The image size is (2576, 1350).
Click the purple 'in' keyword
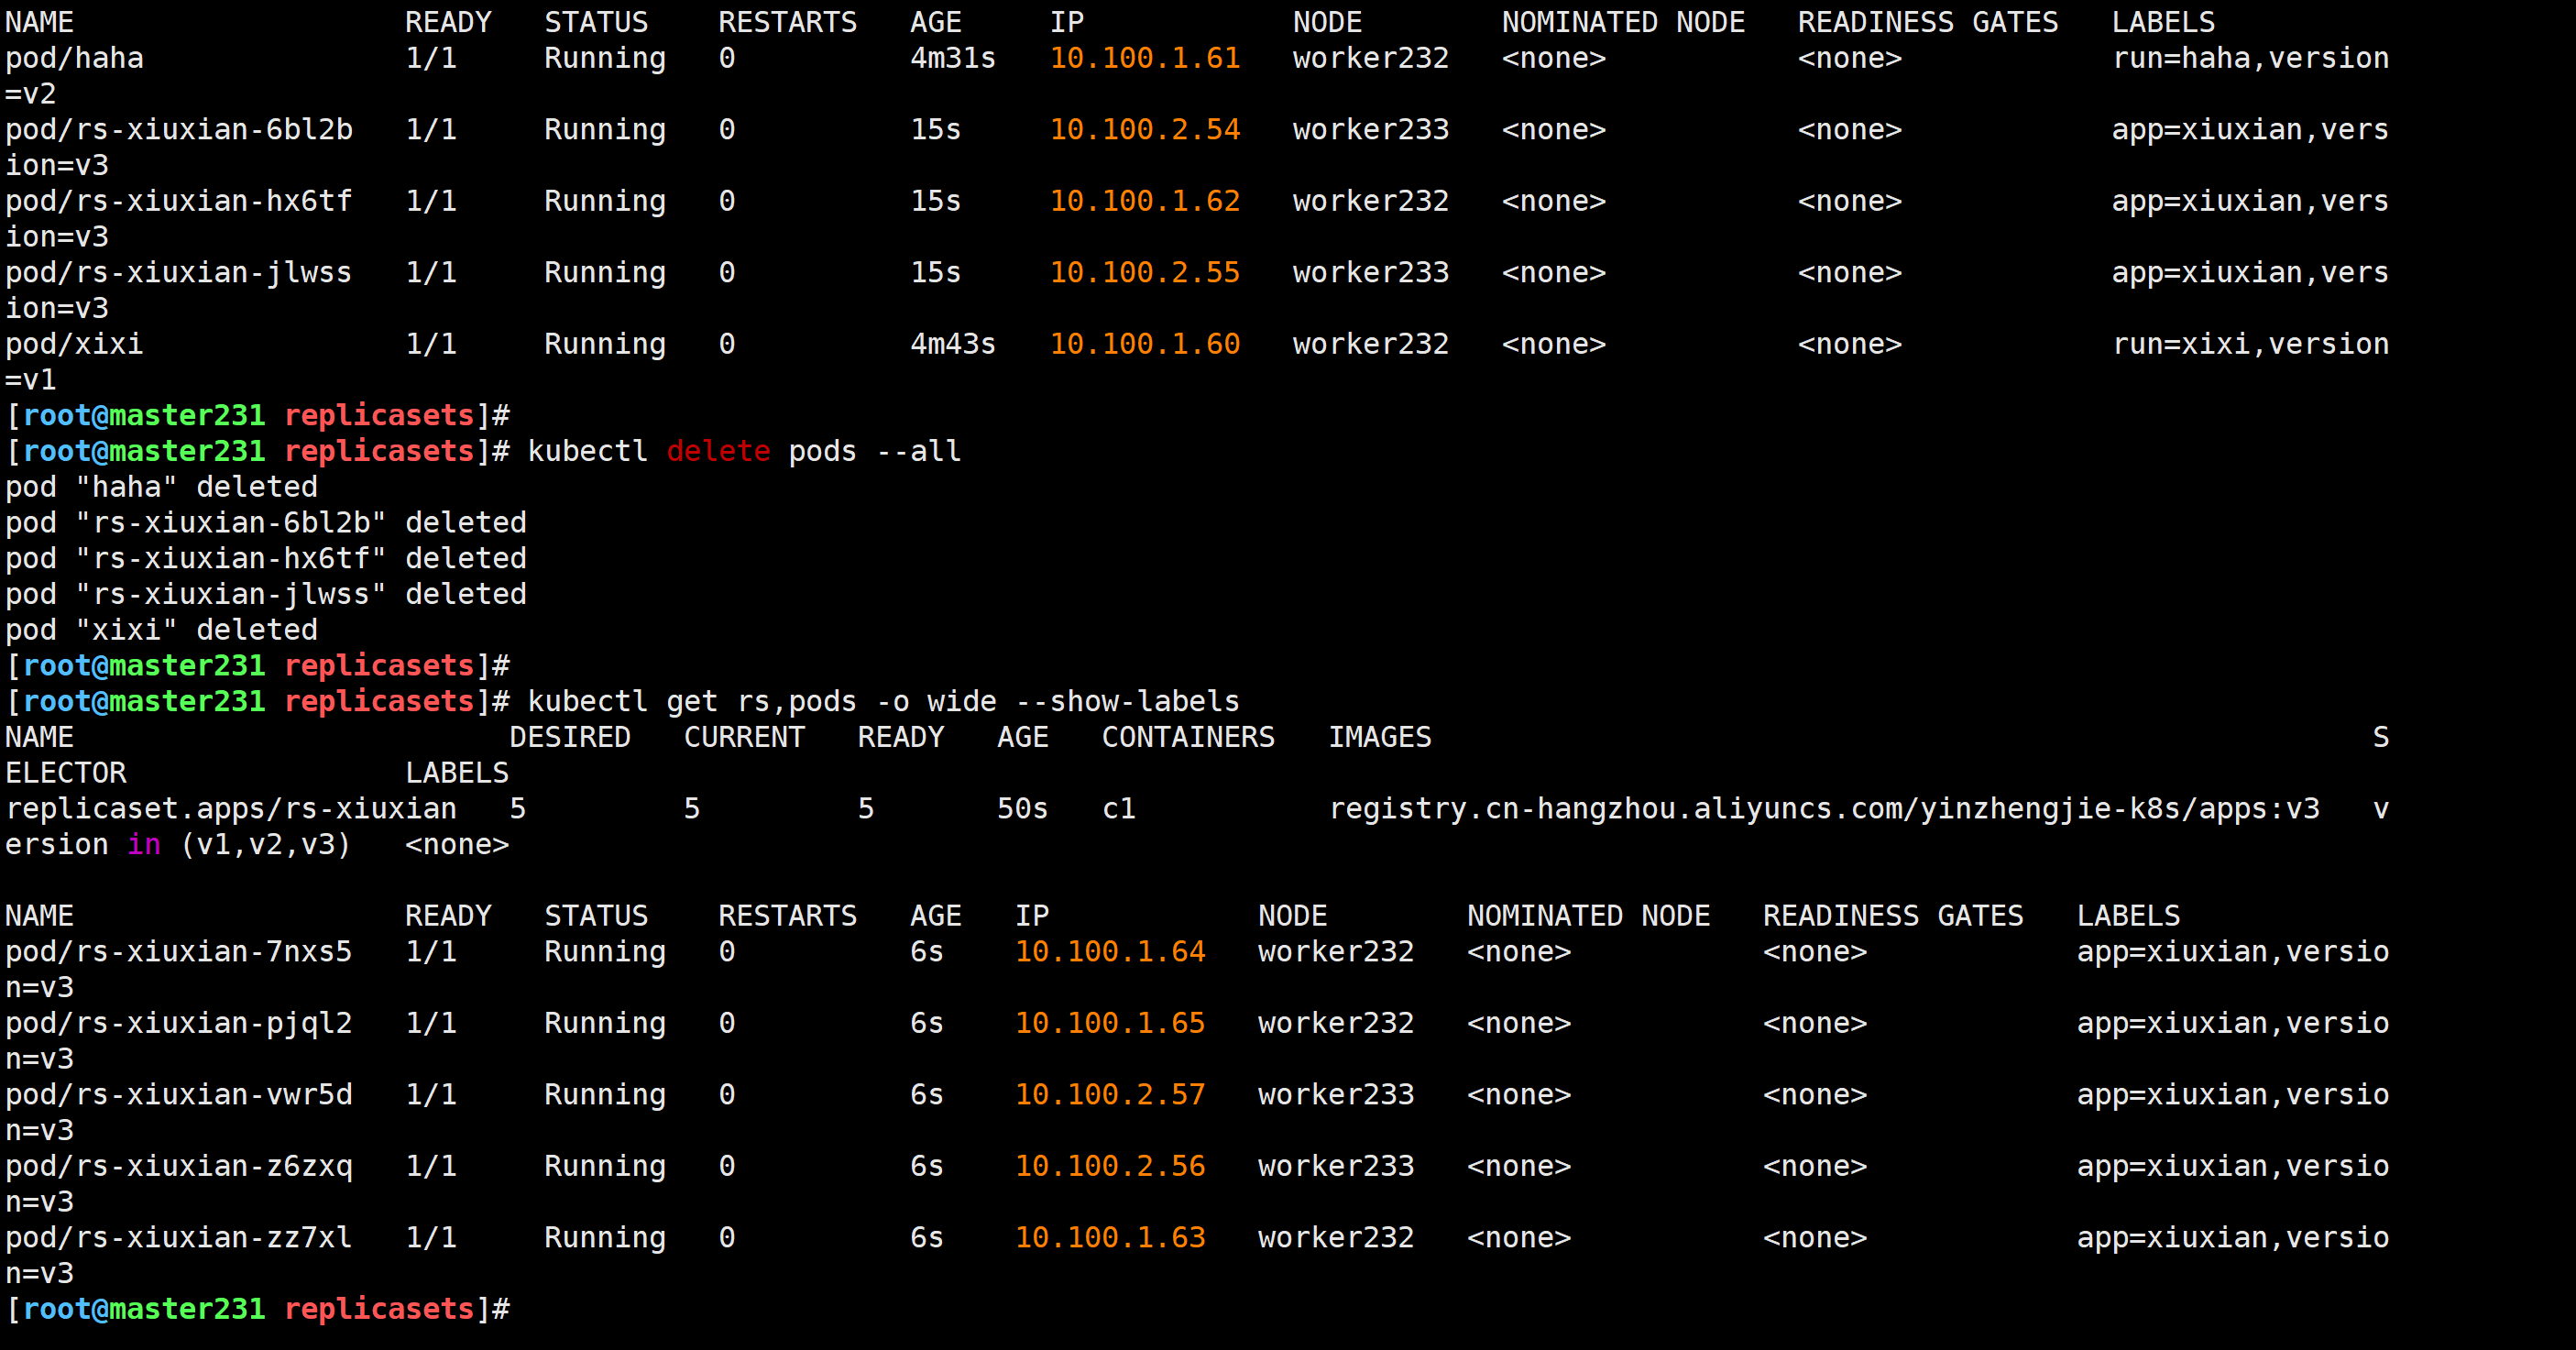coord(144,844)
